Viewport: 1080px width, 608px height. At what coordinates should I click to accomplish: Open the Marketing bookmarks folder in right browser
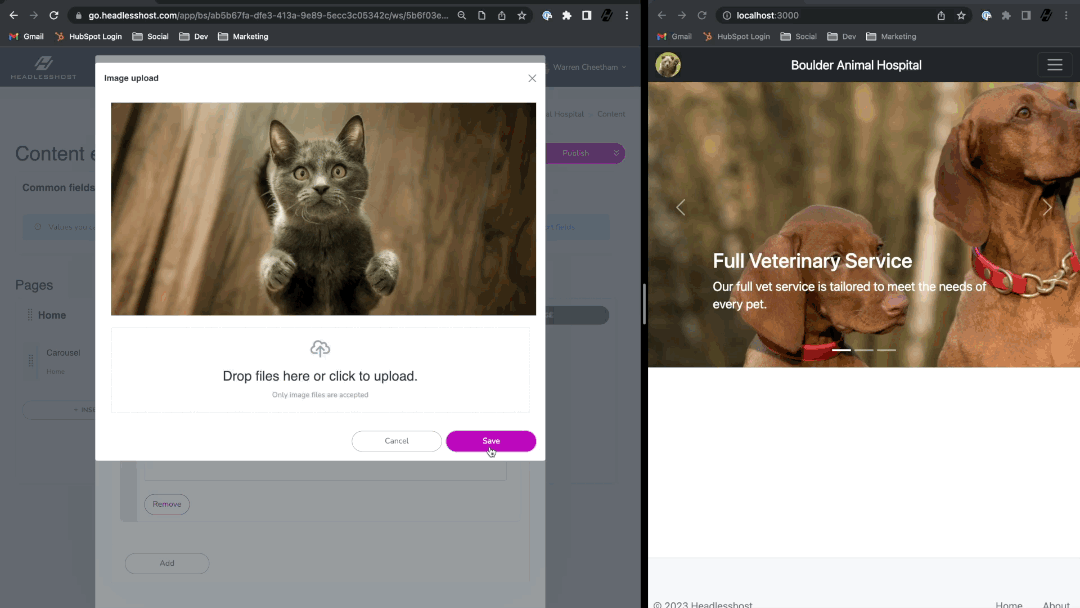(891, 36)
